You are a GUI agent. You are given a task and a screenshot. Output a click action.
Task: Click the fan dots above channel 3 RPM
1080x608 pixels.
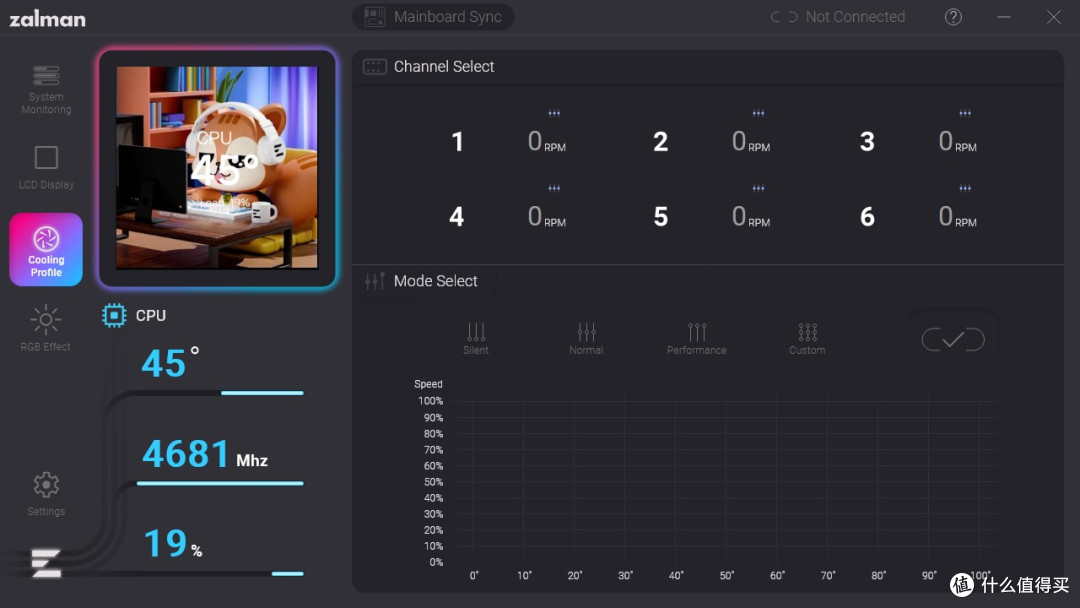click(x=965, y=113)
